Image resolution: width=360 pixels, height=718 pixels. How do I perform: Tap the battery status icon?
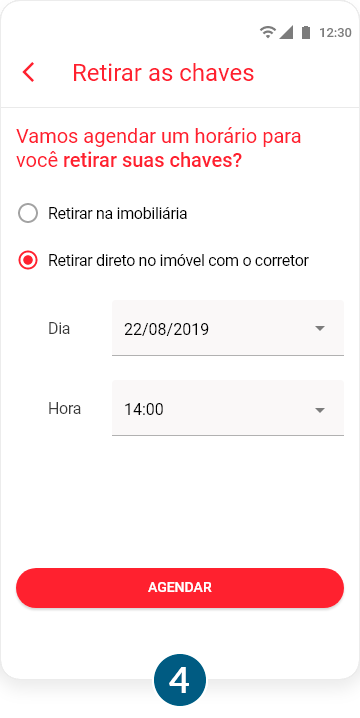tap(305, 32)
